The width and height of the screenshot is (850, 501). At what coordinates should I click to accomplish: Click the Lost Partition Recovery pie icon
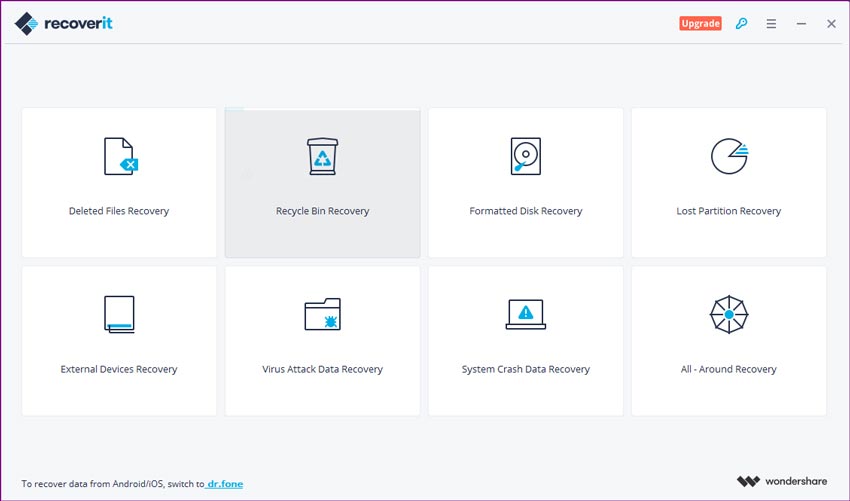click(x=729, y=156)
